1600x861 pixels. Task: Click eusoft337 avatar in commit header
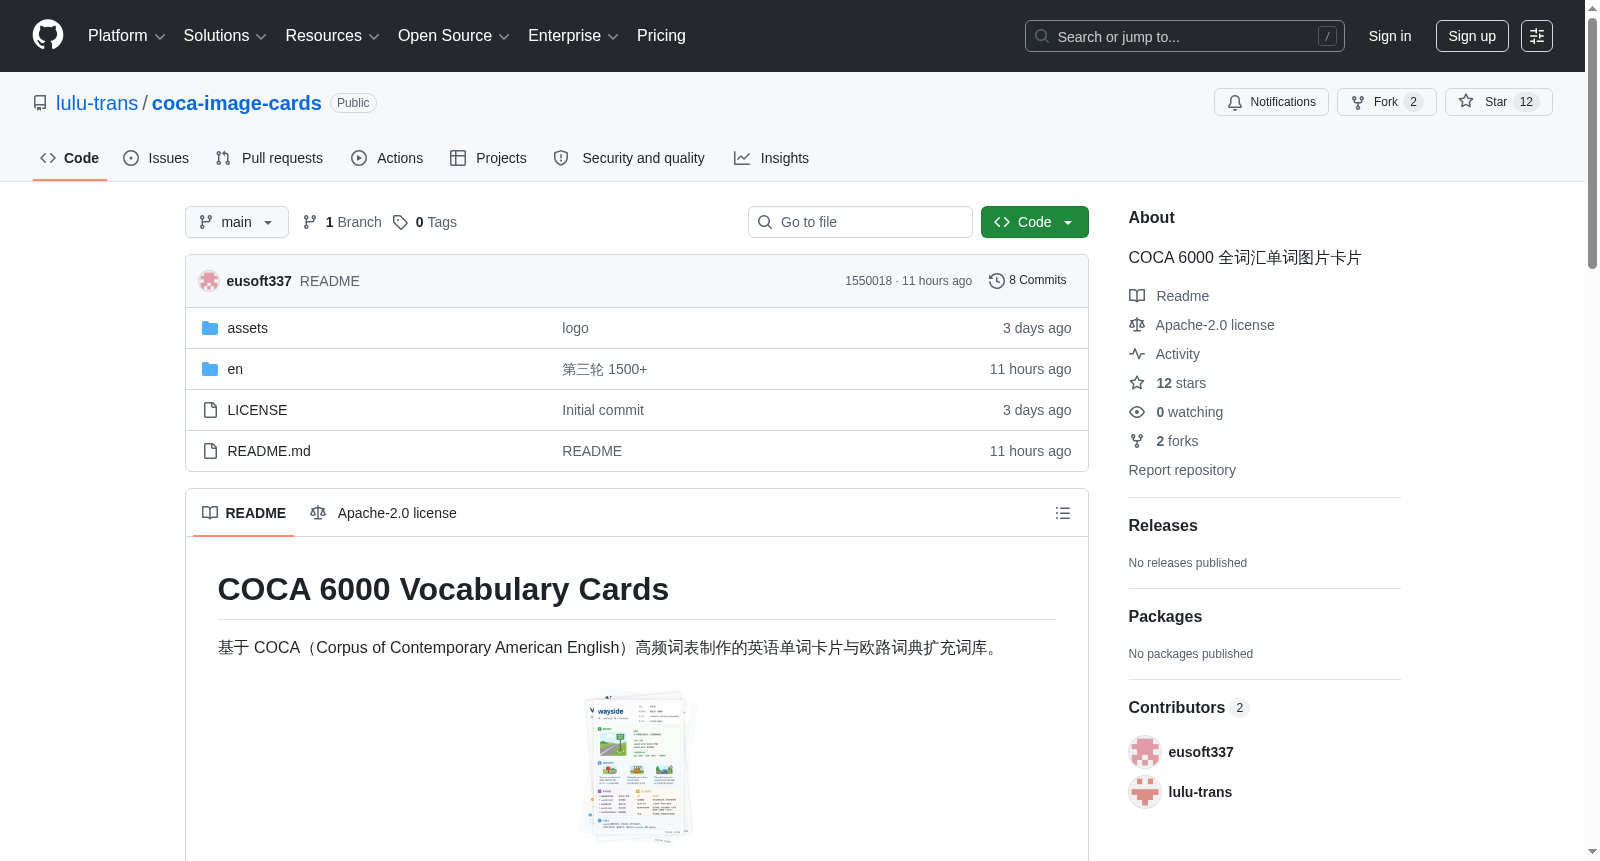[x=209, y=281]
